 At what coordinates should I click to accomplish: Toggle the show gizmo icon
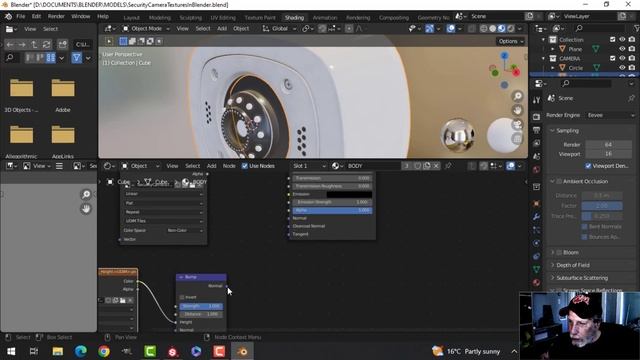pos(429,29)
